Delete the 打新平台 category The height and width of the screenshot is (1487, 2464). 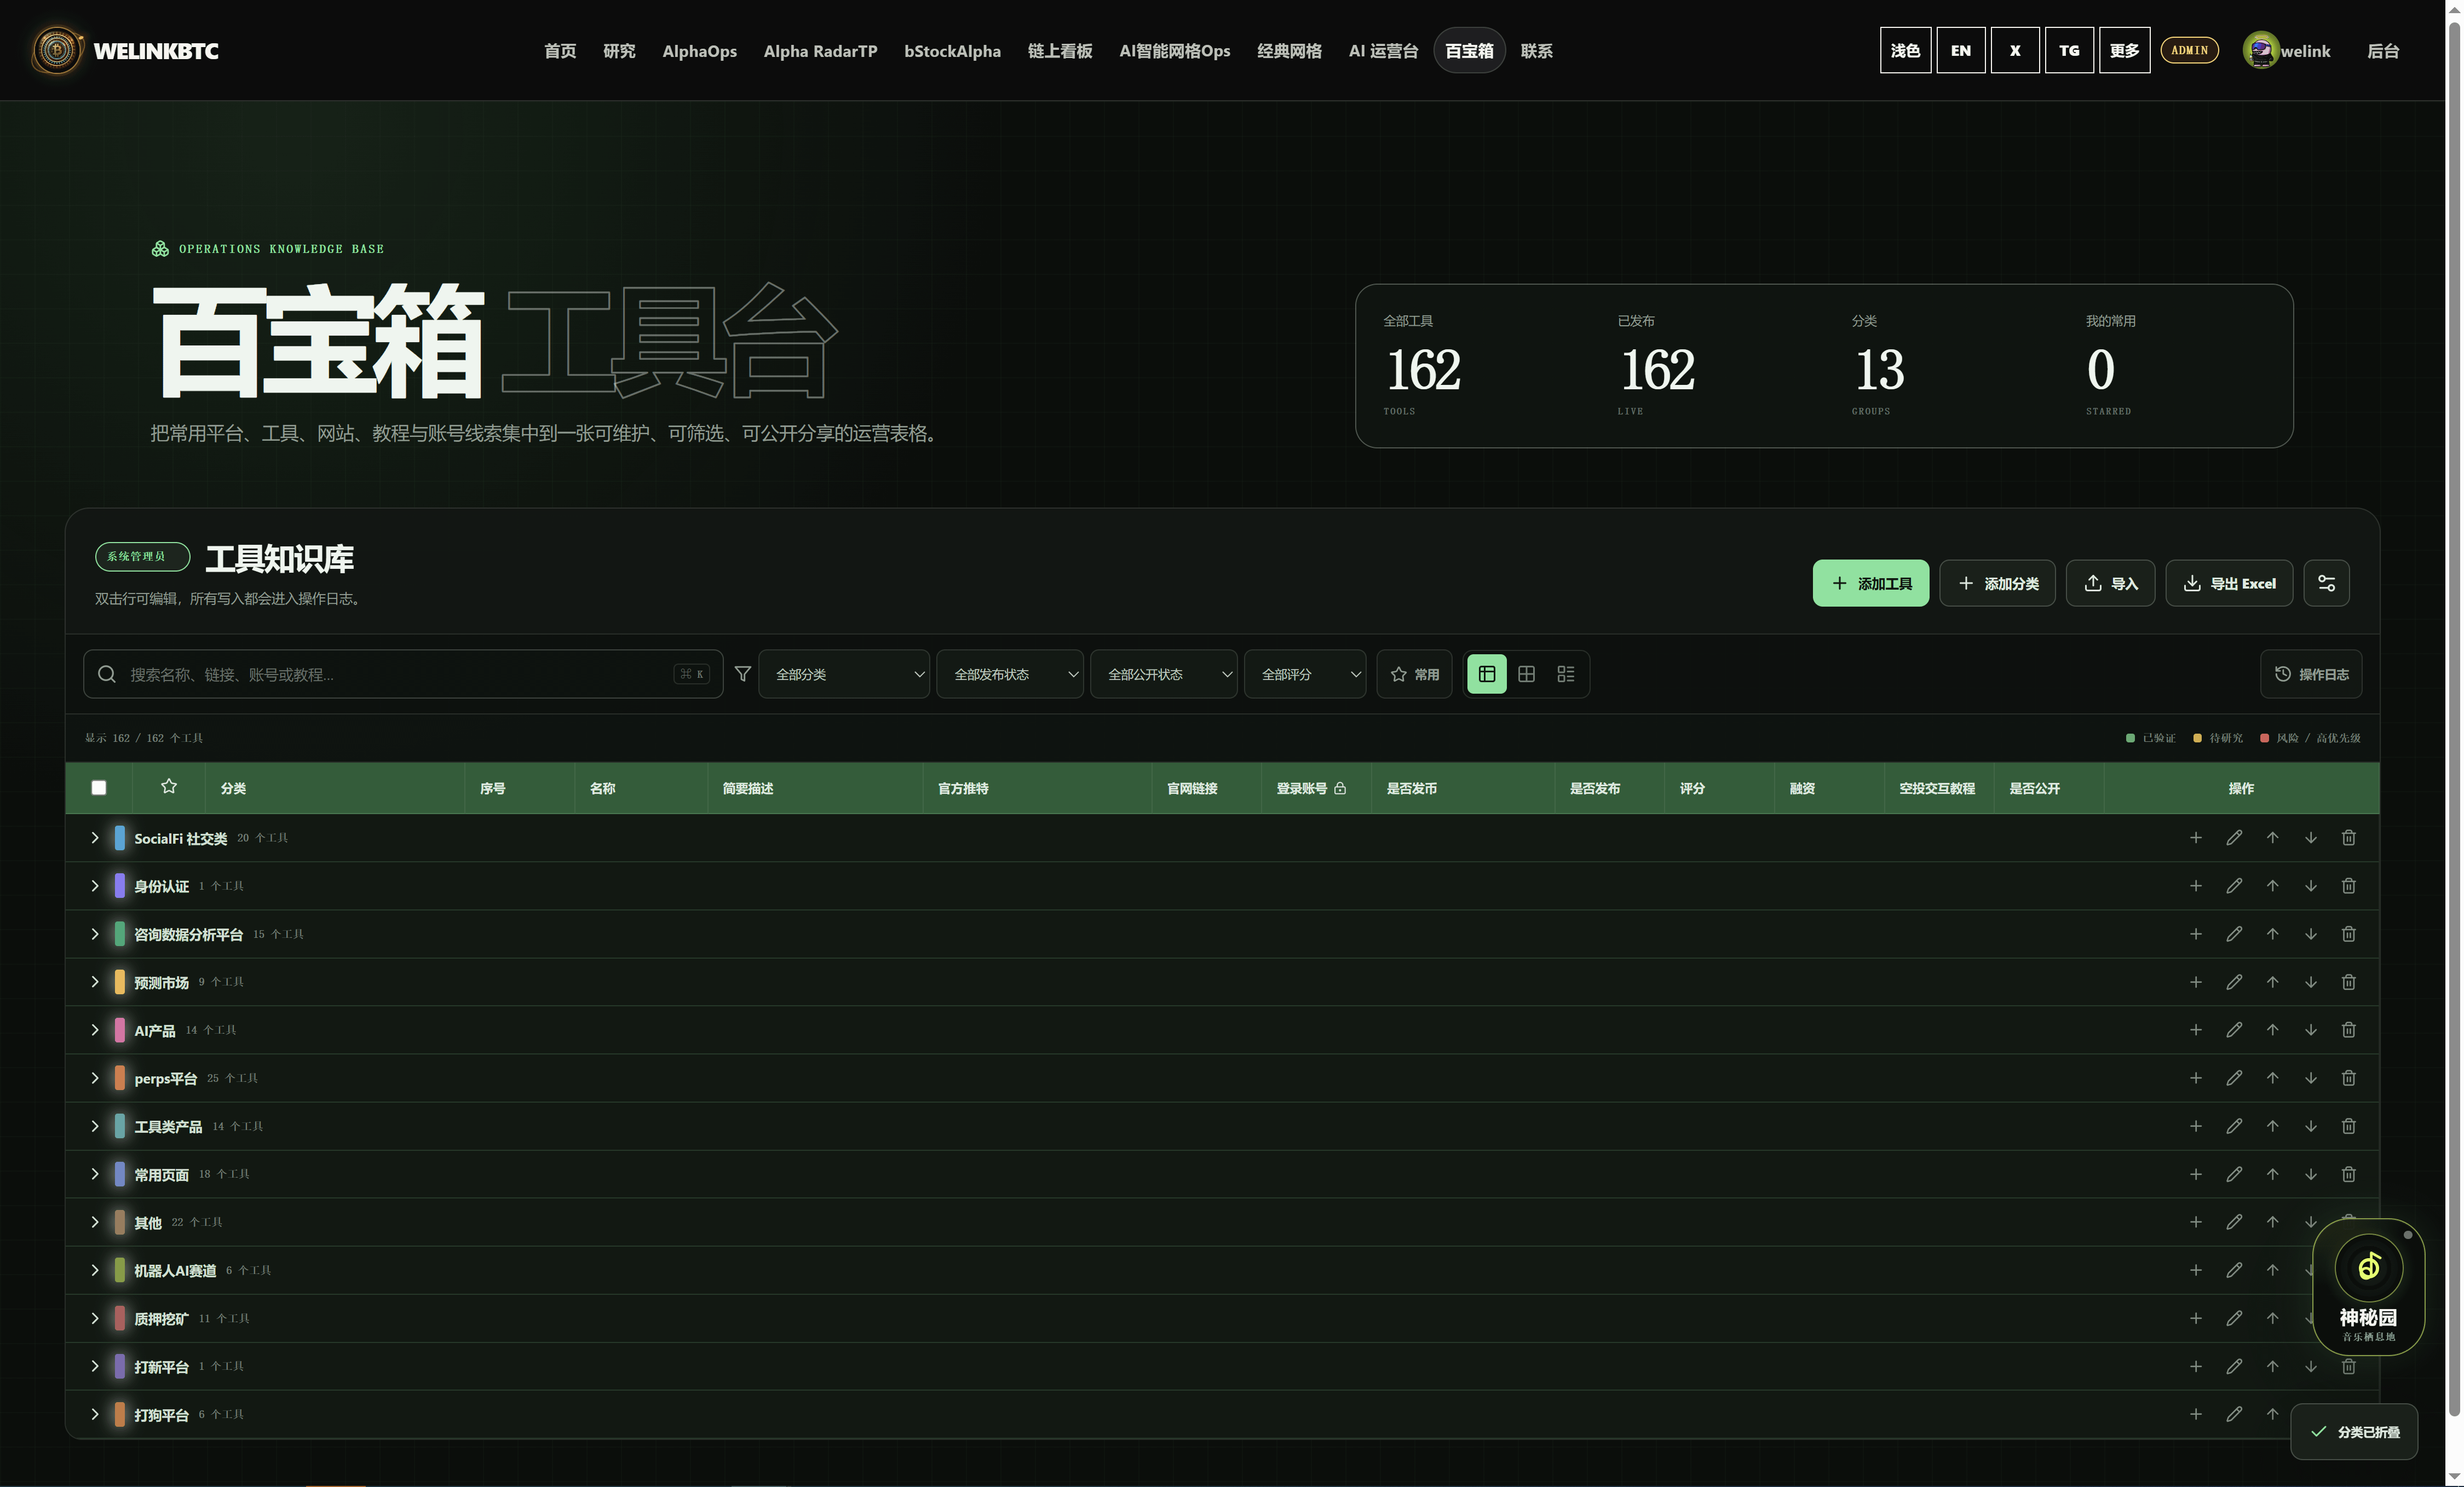(x=2349, y=1366)
